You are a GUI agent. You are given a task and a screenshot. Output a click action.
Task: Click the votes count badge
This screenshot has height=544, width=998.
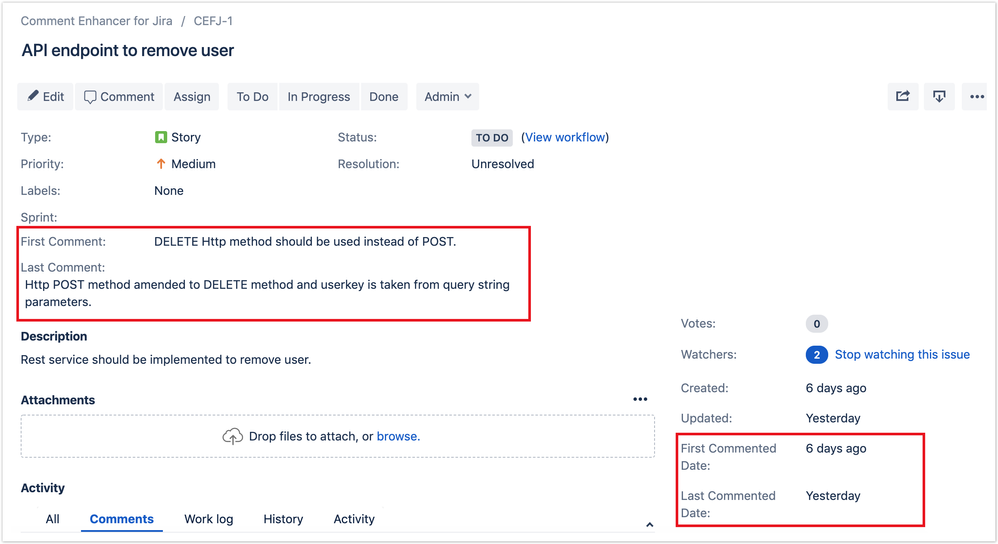click(817, 324)
